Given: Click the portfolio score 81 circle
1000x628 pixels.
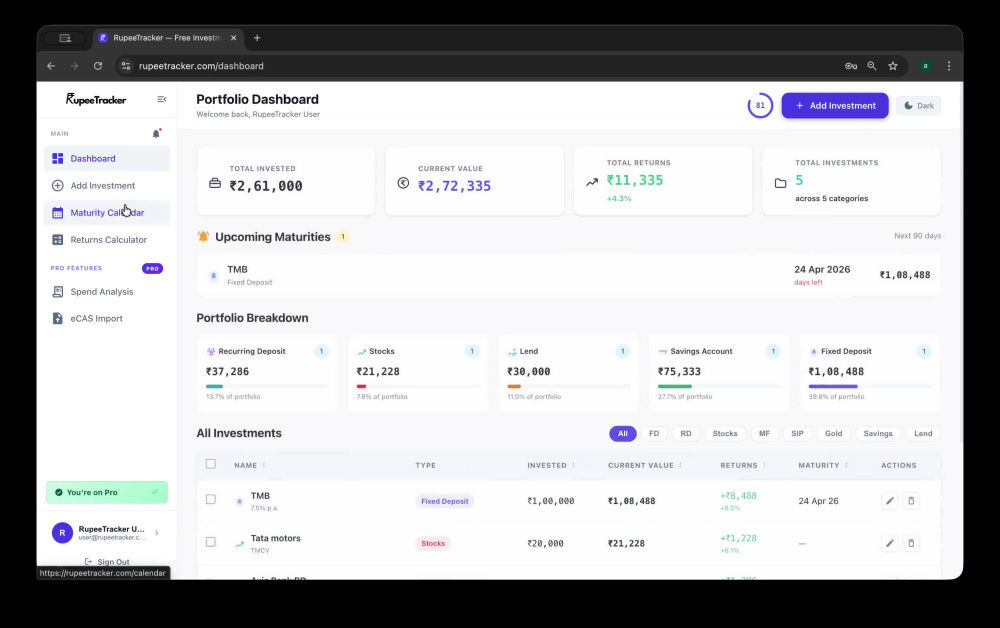Looking at the screenshot, I should click(760, 106).
